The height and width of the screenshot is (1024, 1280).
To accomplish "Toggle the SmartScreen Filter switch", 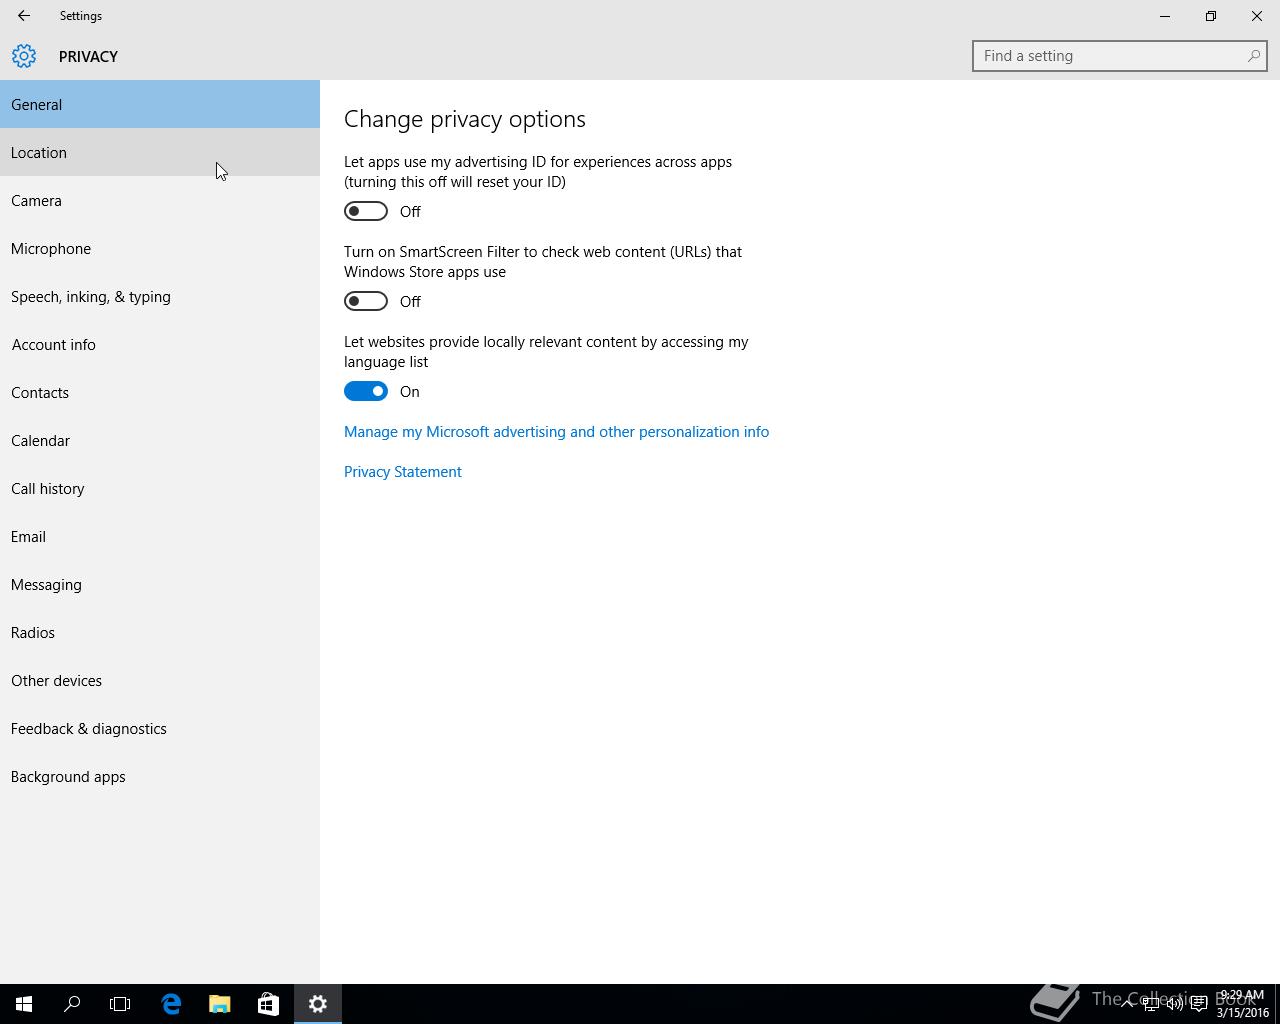I will [366, 301].
